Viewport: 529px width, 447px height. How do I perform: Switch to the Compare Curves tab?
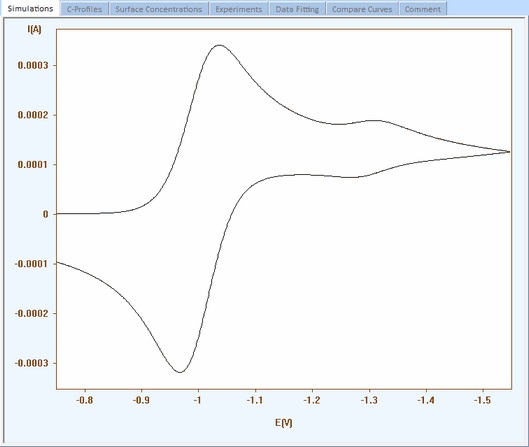tap(362, 9)
